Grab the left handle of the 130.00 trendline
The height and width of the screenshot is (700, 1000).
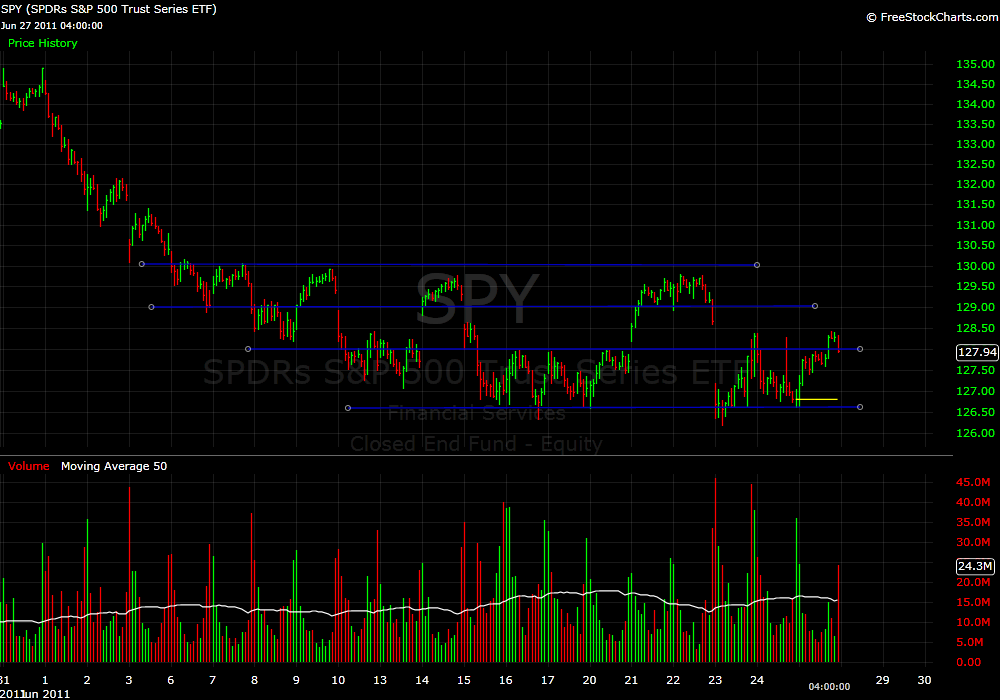(x=142, y=264)
